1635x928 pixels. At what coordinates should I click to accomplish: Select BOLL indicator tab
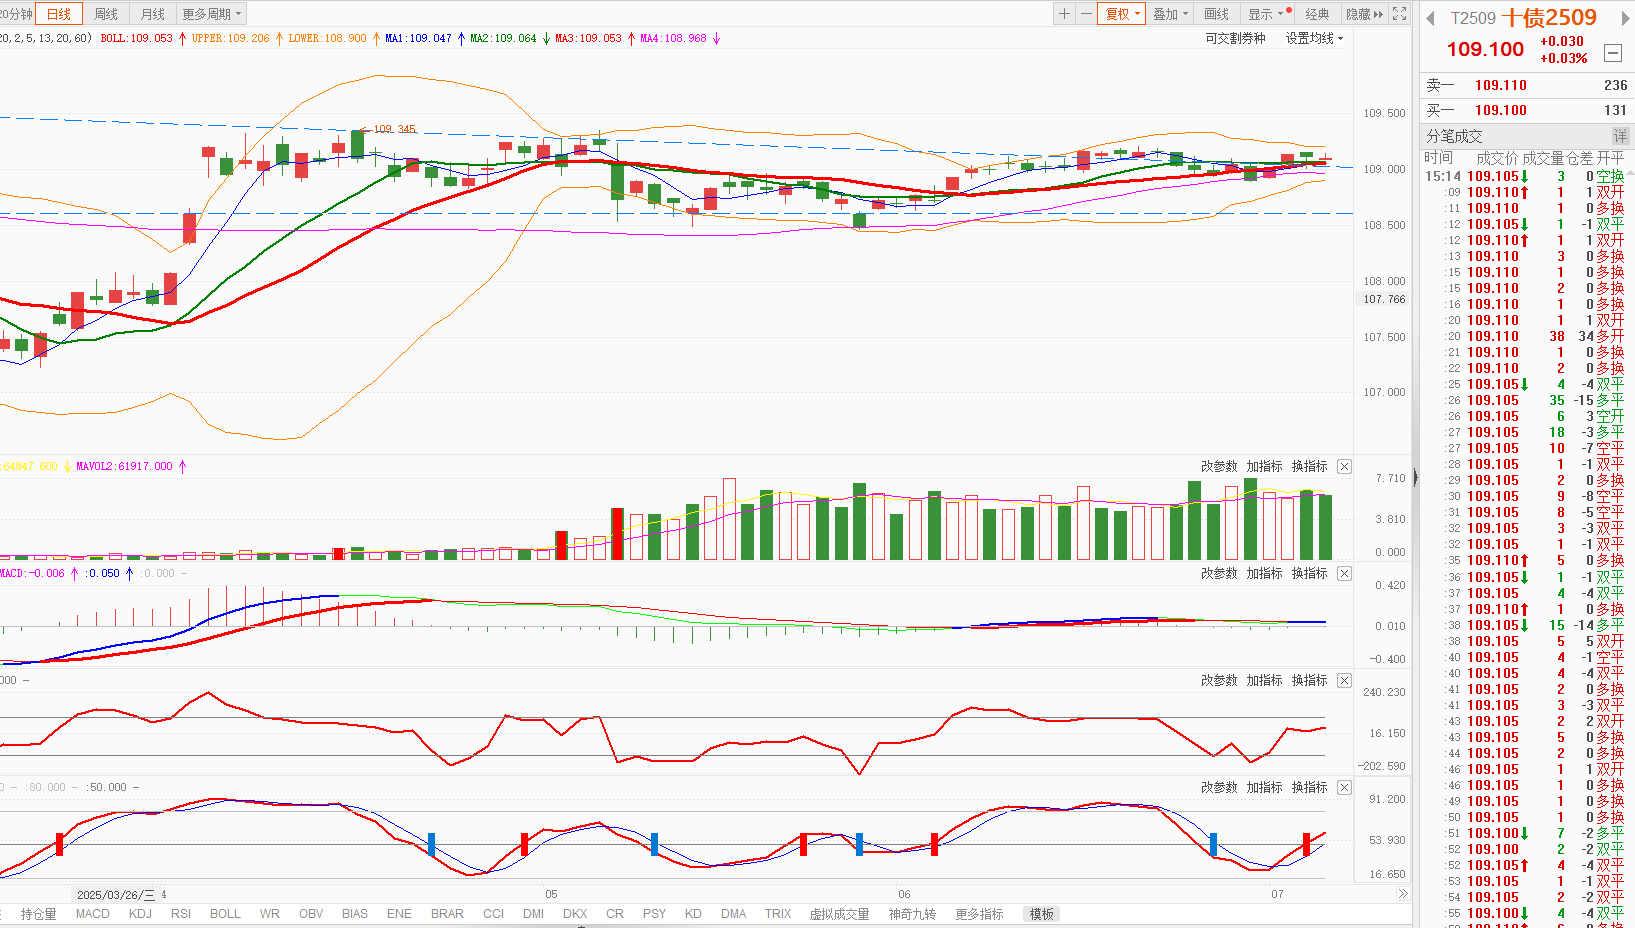225,914
